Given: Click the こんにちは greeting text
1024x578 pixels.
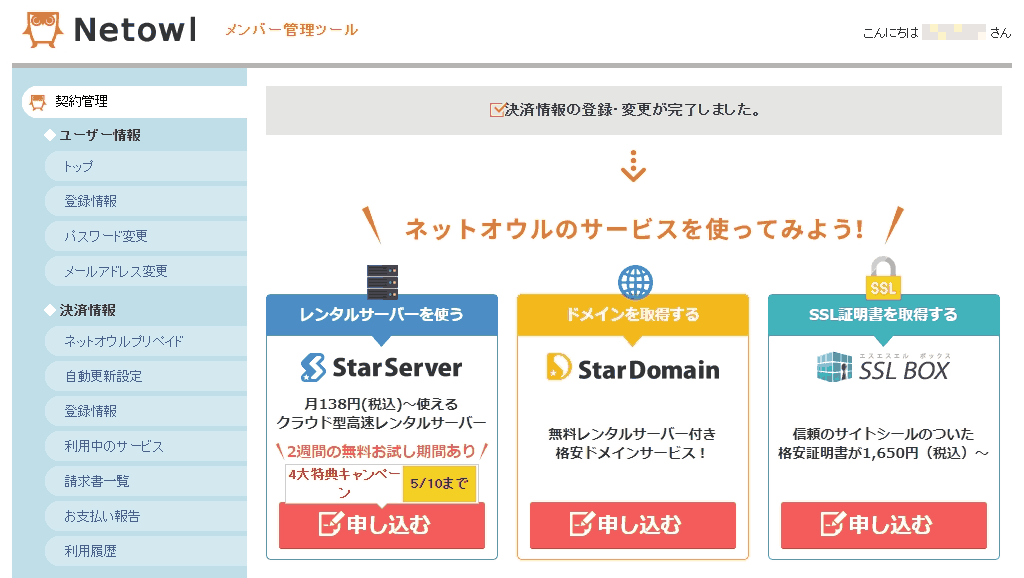Looking at the screenshot, I should [x=890, y=33].
